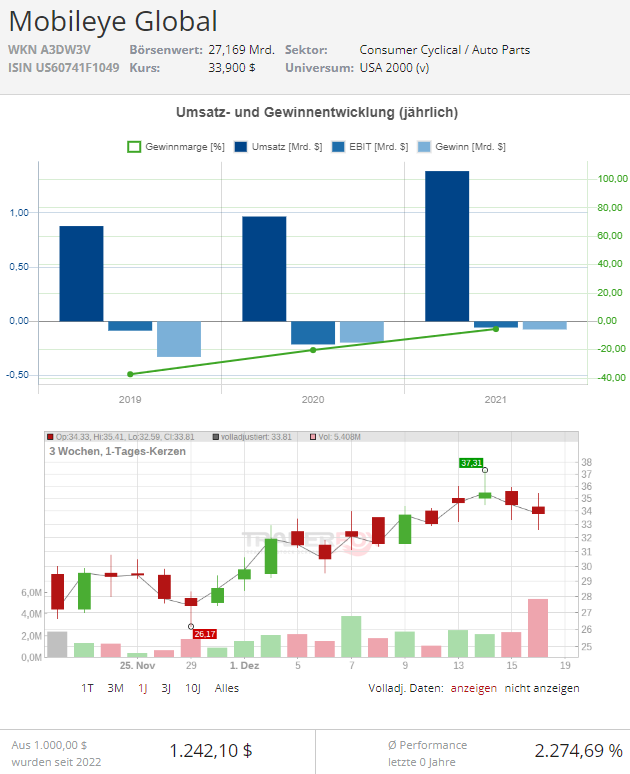The image size is (630, 774).
Task: Click the green Gewinnmarge legend swatch
Action: pos(134,147)
